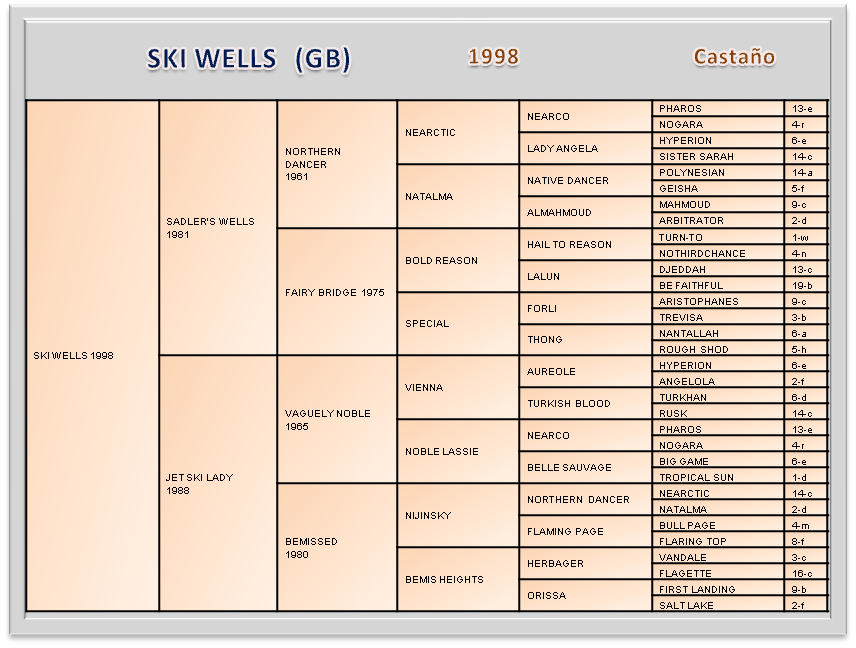856x648 pixels.
Task: Select the NATIVE DANCER entry
Action: 568,180
